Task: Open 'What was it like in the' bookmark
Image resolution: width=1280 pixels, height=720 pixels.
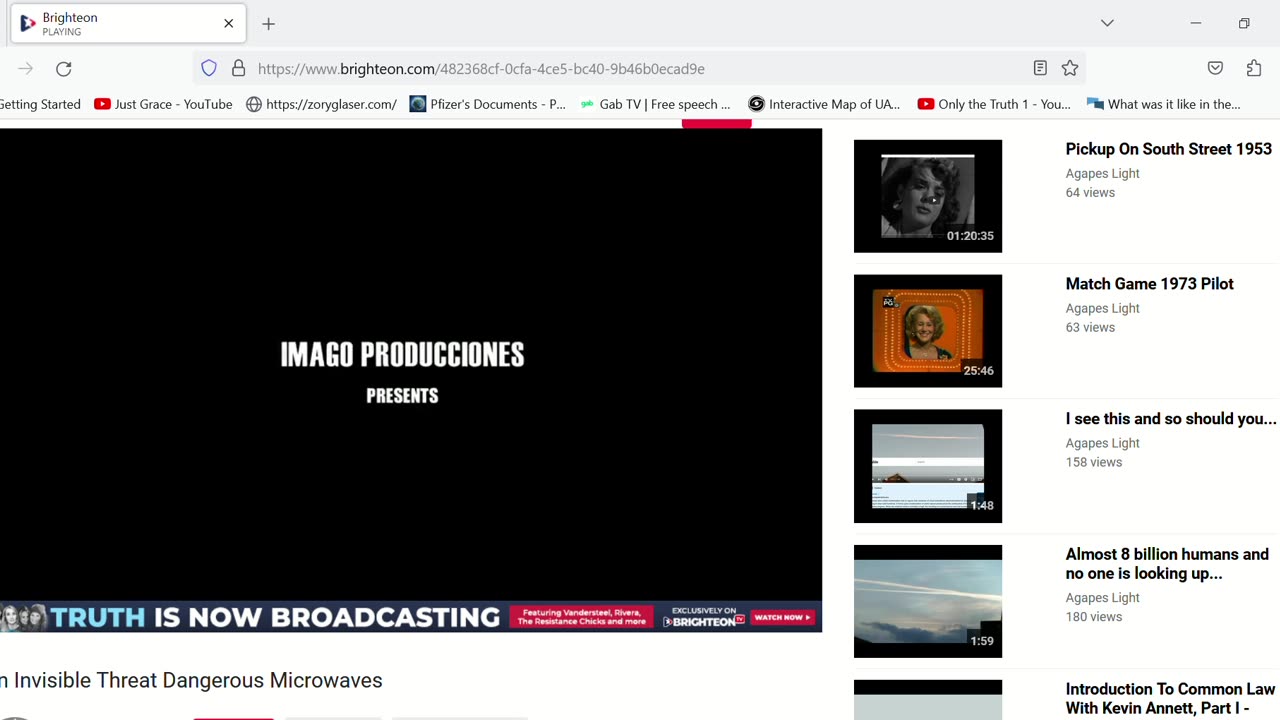Action: point(1163,104)
